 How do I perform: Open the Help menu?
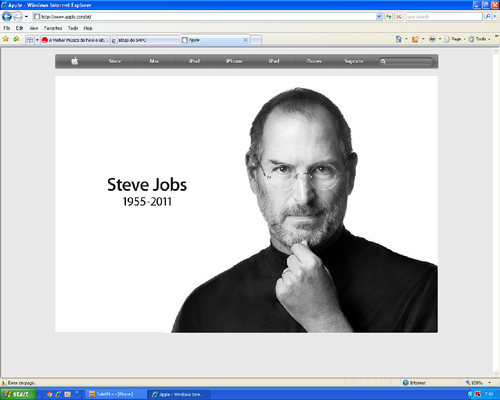tap(88, 28)
